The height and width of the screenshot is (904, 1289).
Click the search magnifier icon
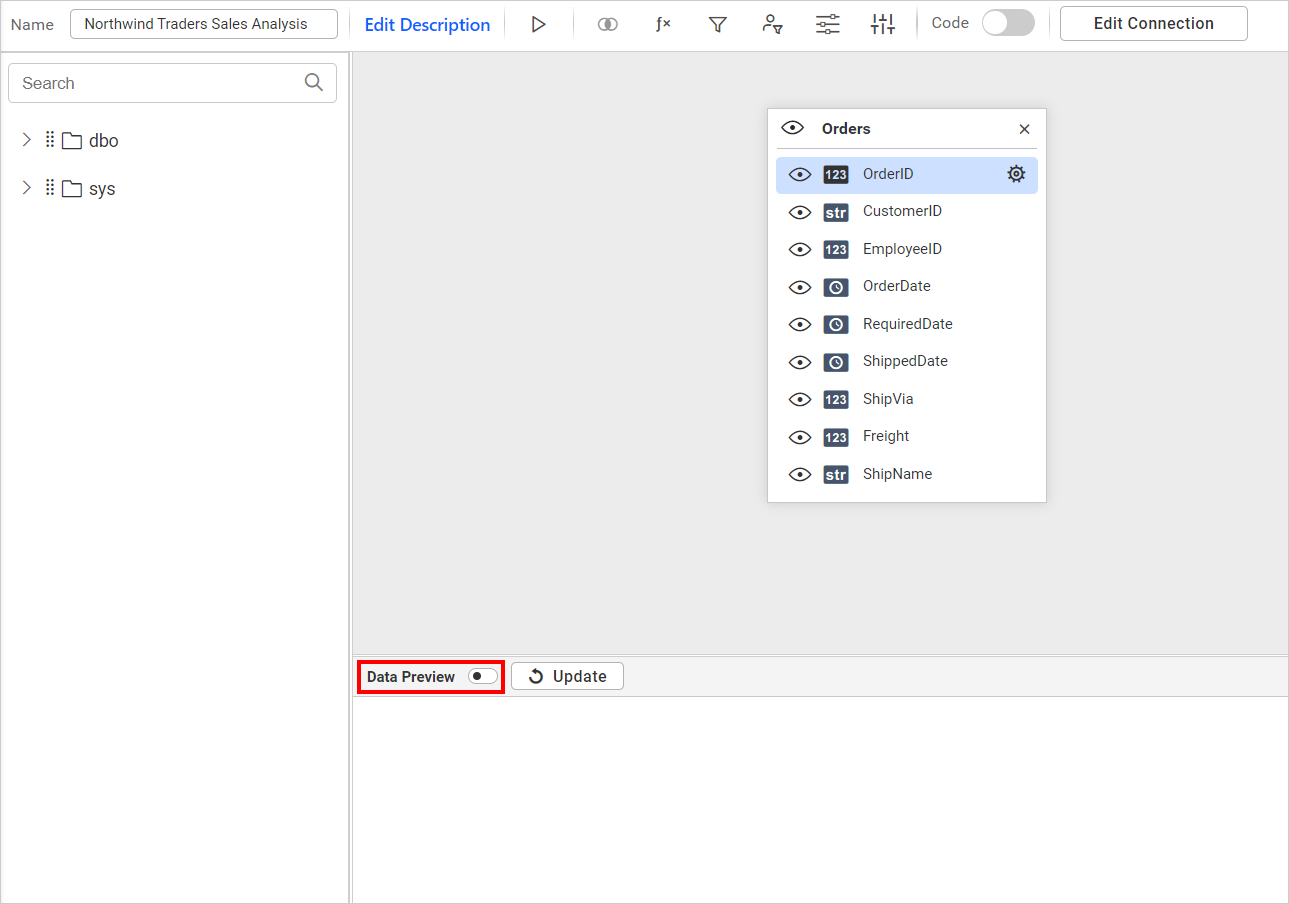pos(314,83)
